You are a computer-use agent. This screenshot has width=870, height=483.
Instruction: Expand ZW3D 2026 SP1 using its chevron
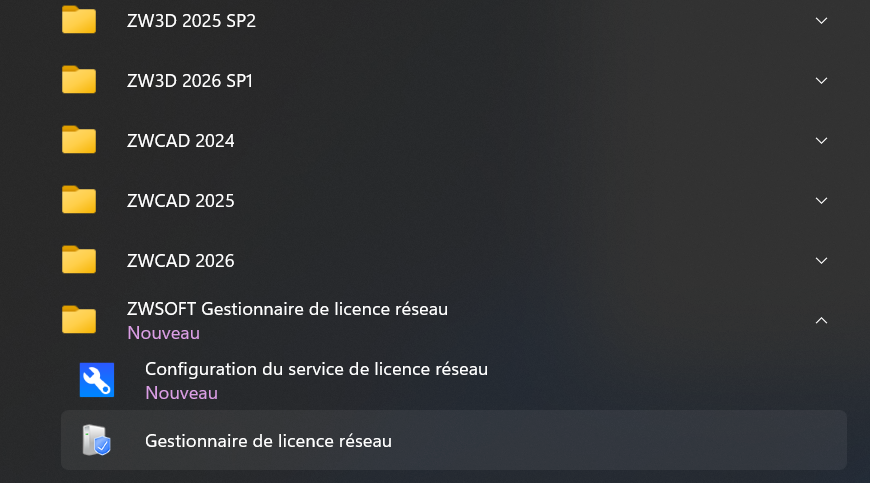tap(822, 80)
